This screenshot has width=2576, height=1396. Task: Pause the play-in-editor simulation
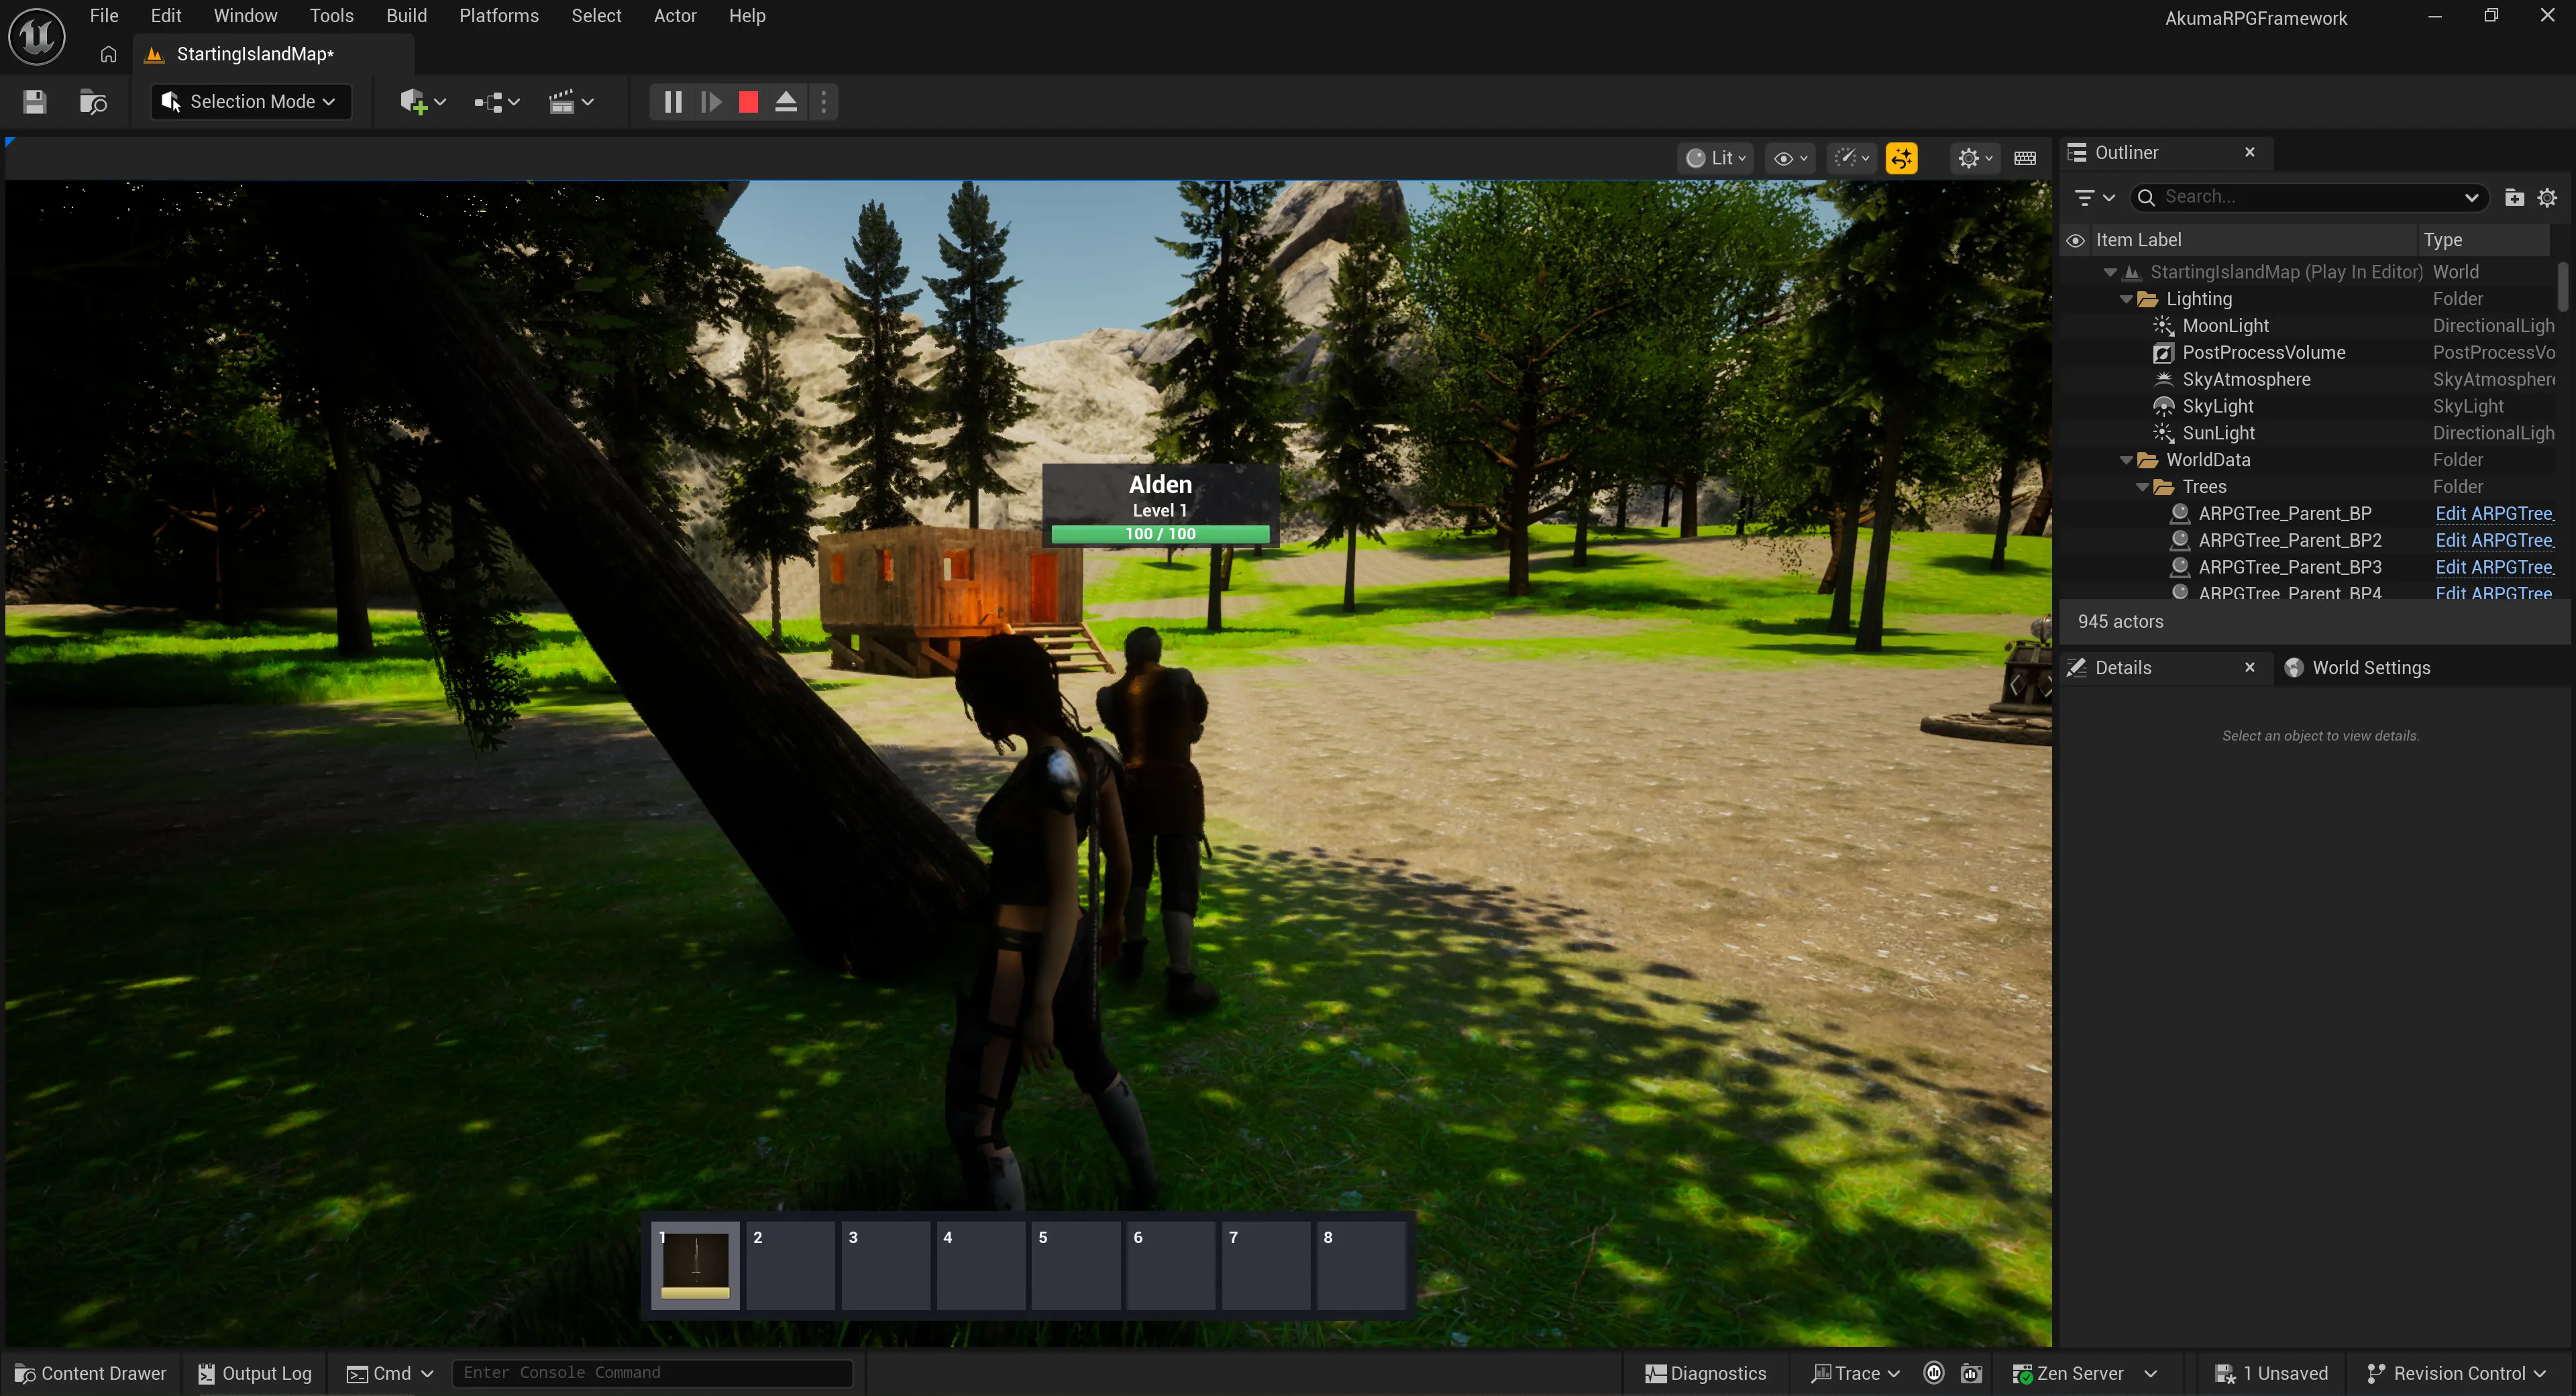click(673, 102)
